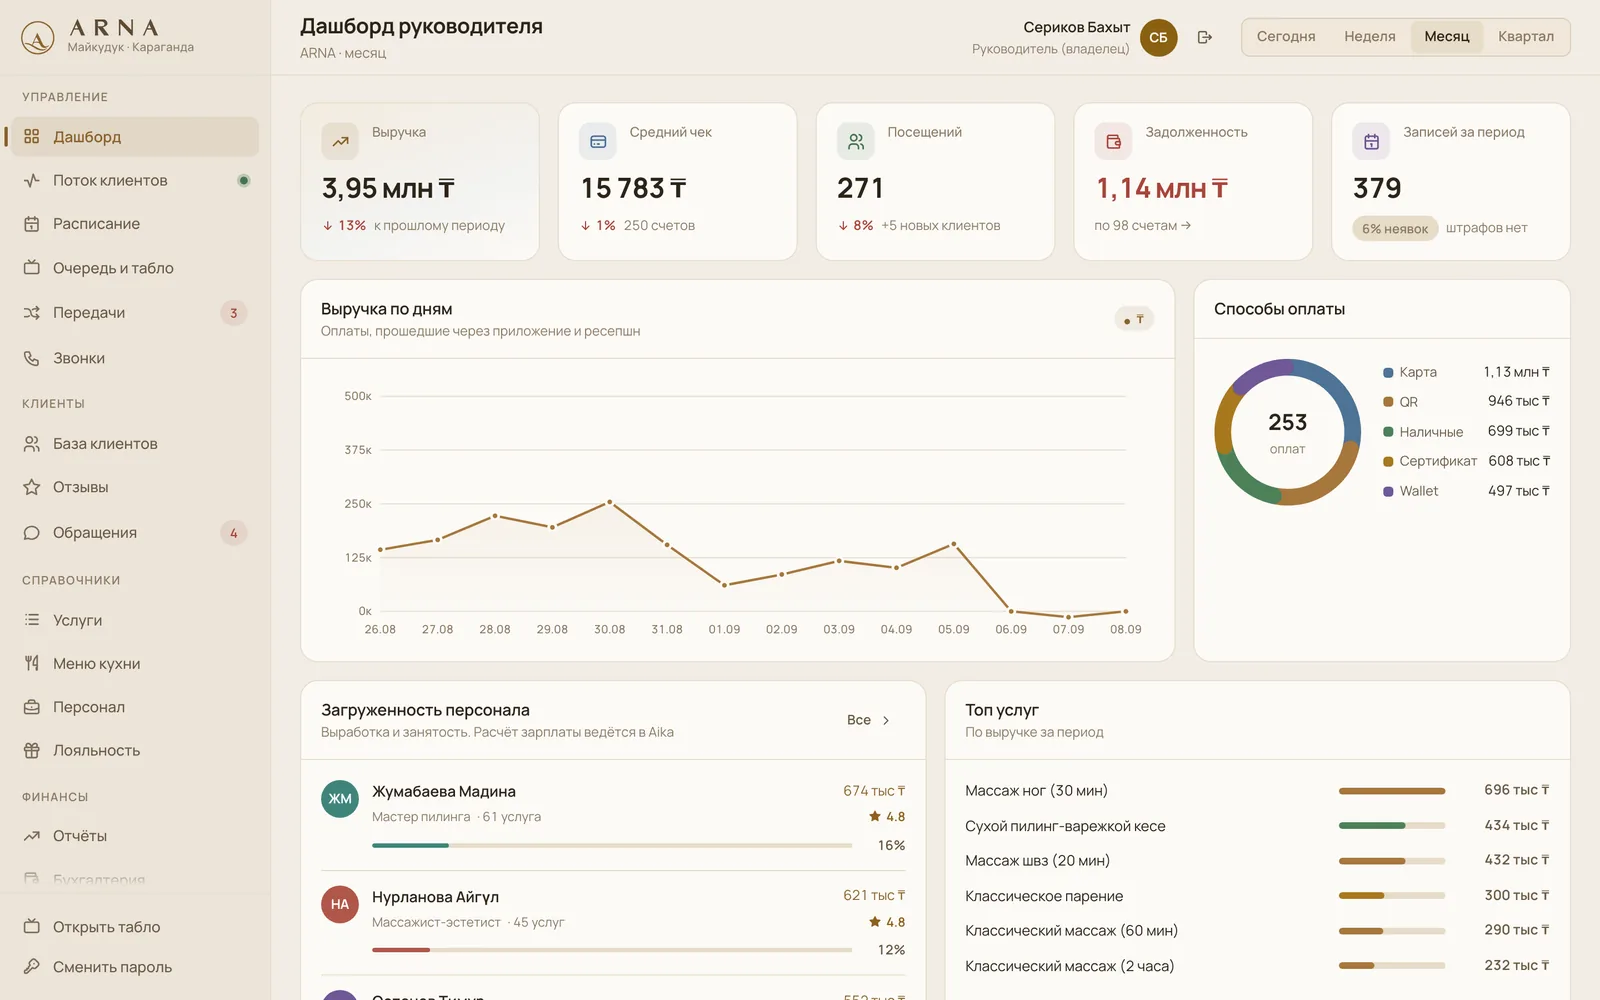Select the Месяц period tab
Image resolution: width=1600 pixels, height=1000 pixels.
(x=1447, y=37)
